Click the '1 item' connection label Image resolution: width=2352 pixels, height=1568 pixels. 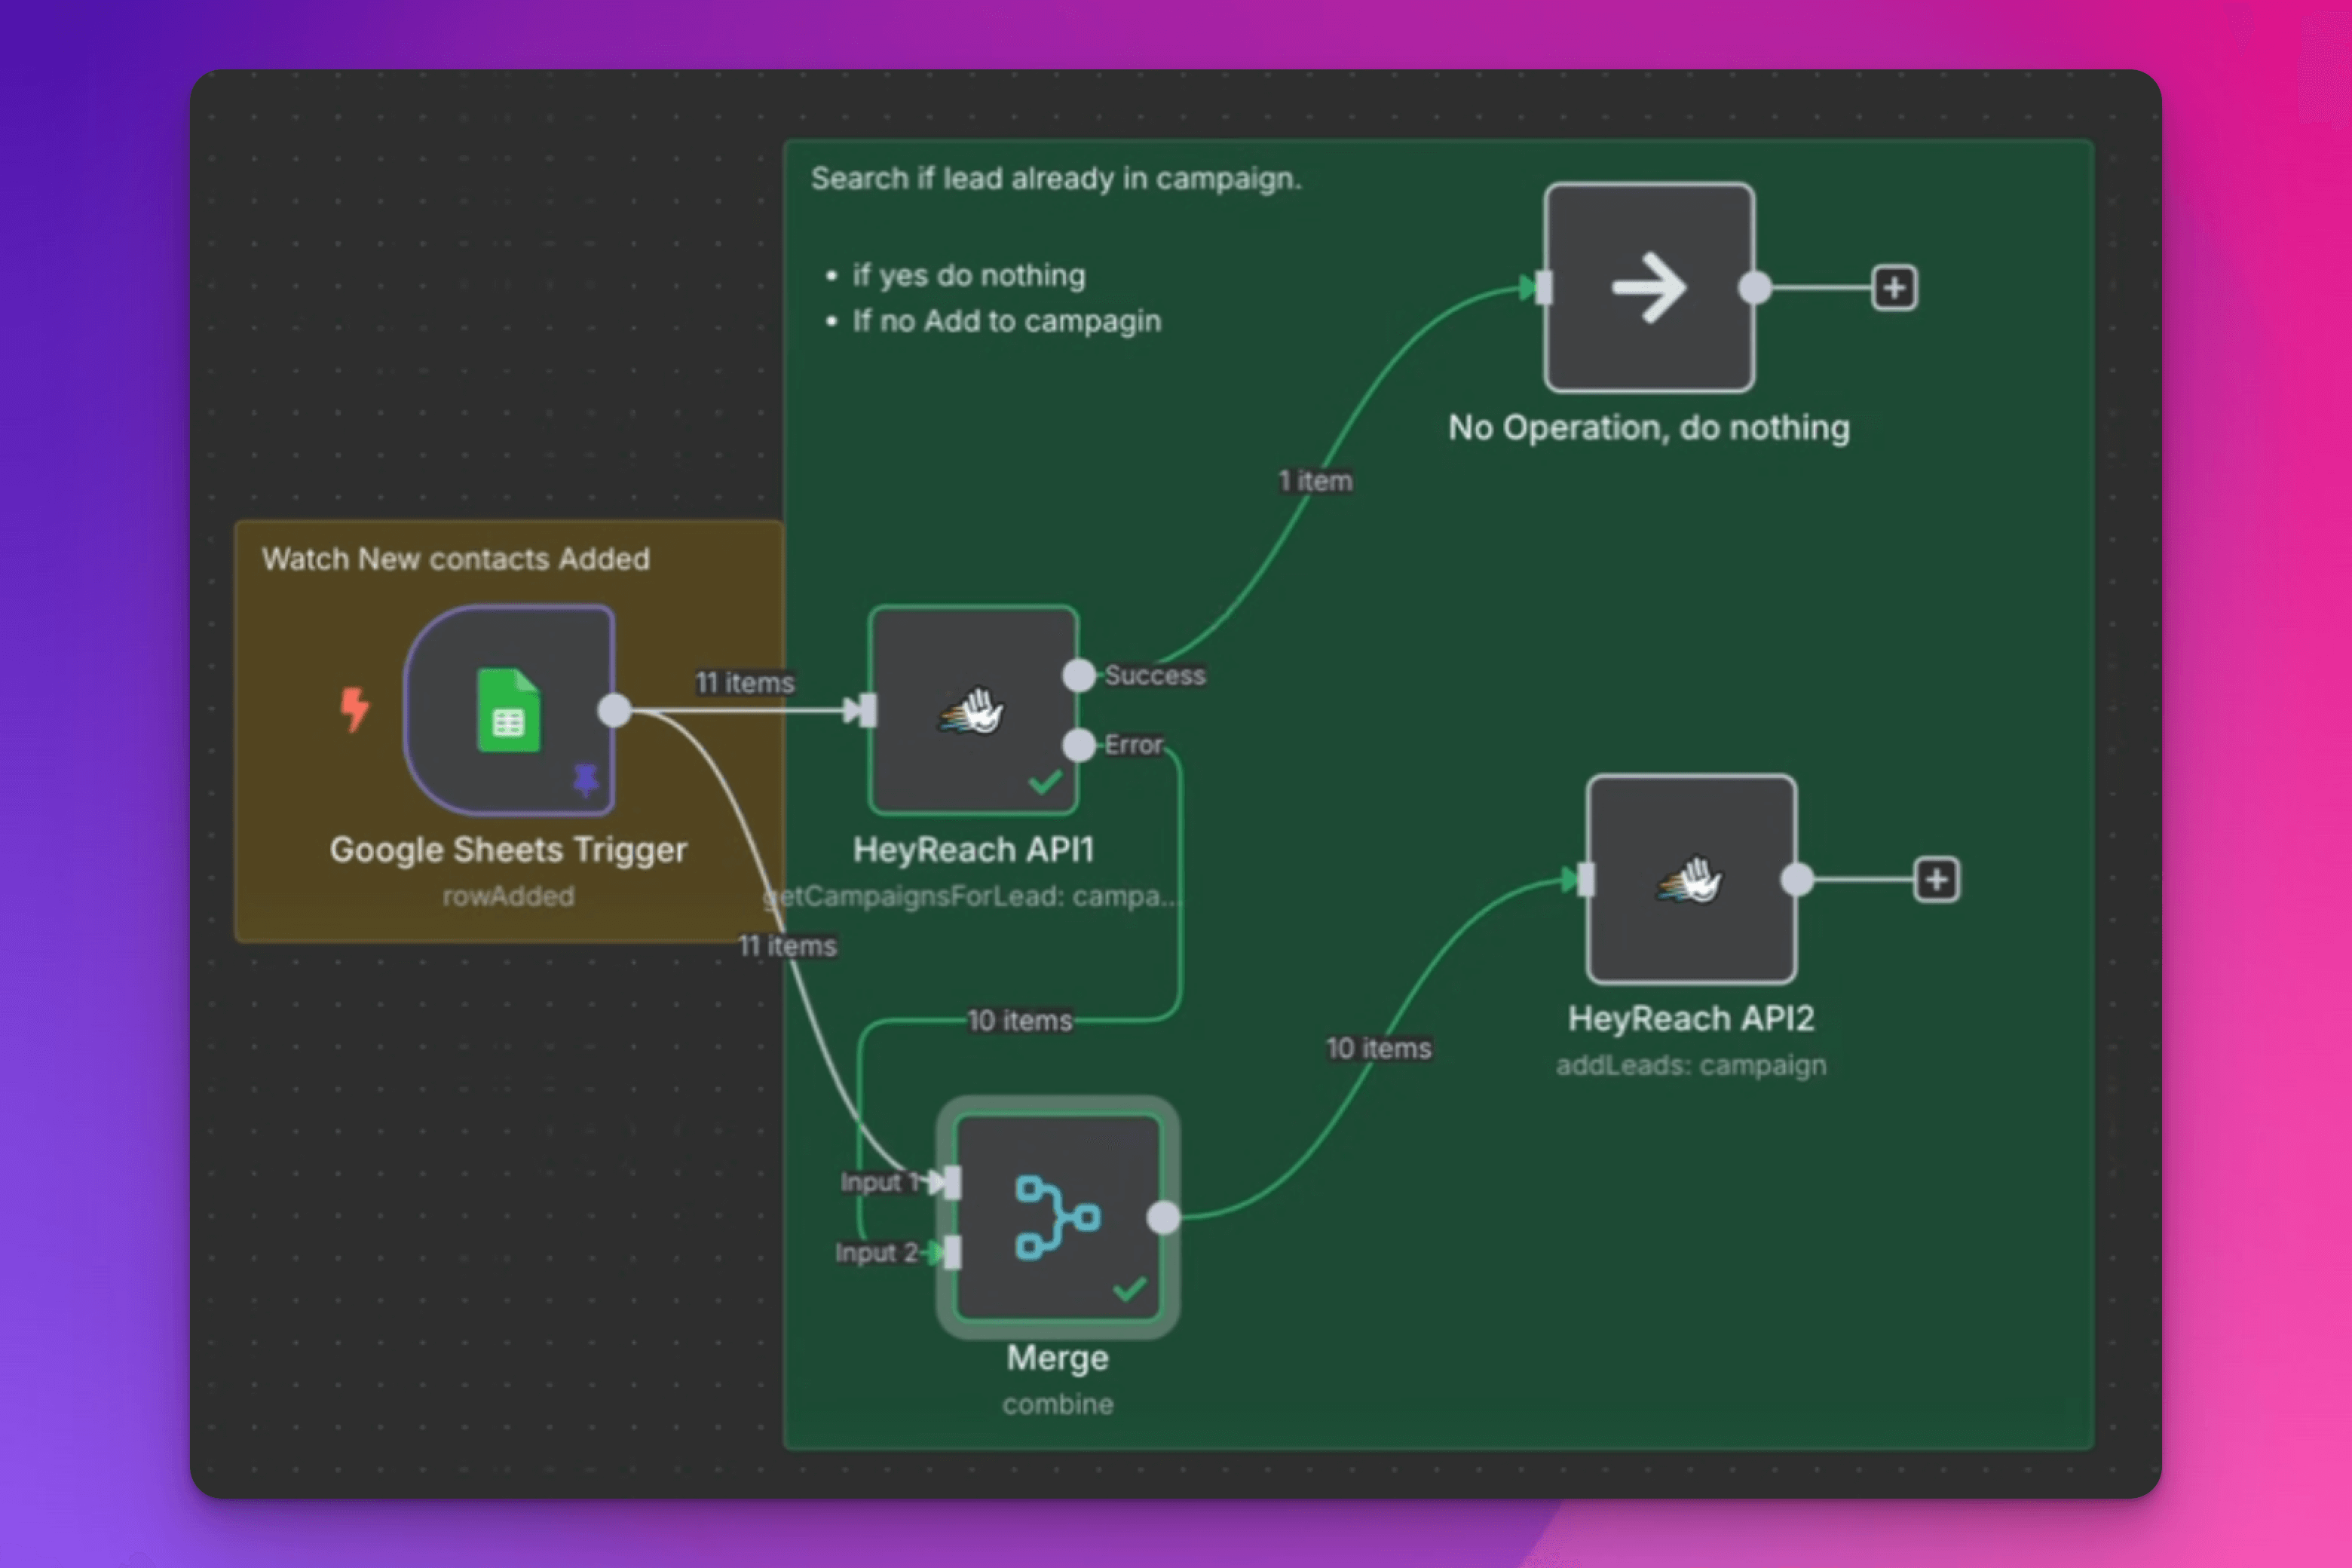pos(1315,481)
